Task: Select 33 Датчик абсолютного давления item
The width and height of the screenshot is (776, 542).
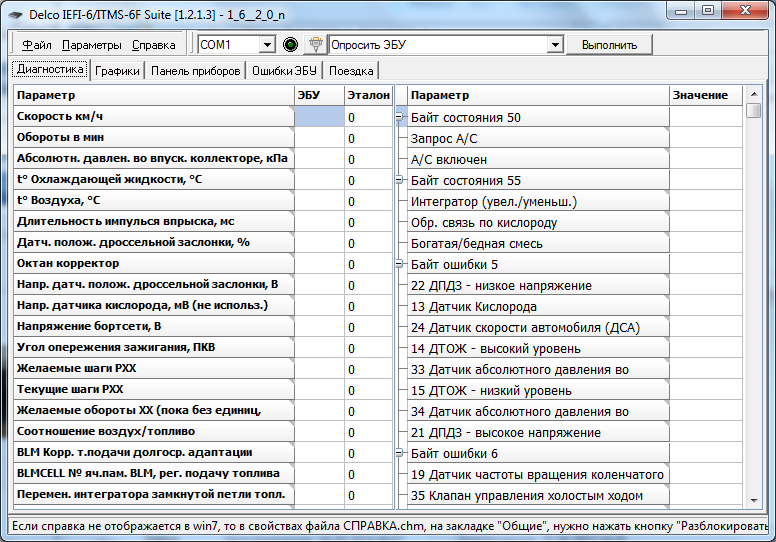Action: 538,370
